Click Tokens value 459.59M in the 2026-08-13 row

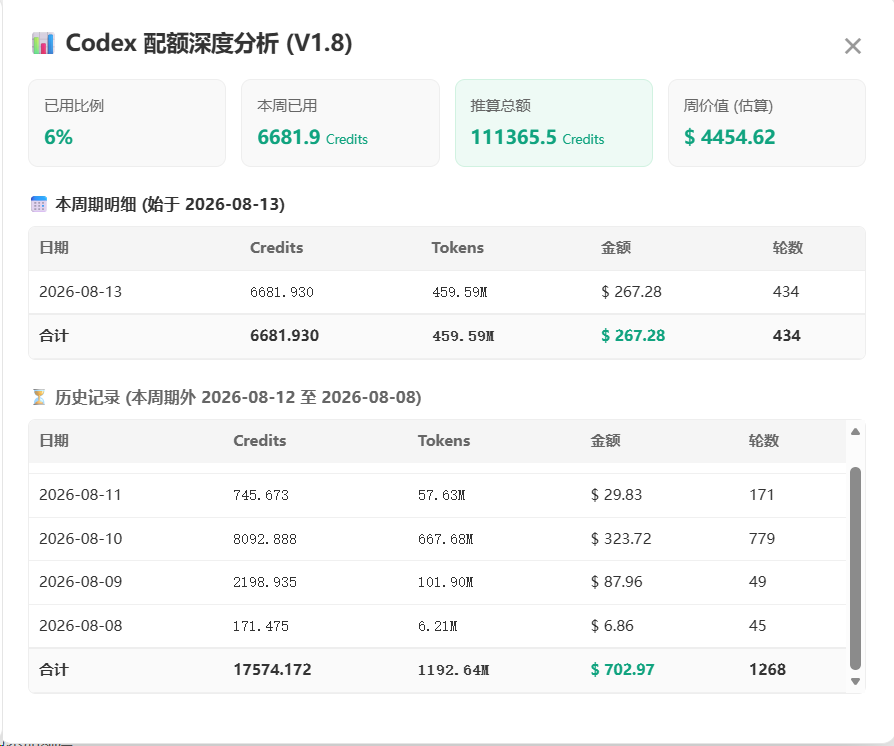point(460,292)
